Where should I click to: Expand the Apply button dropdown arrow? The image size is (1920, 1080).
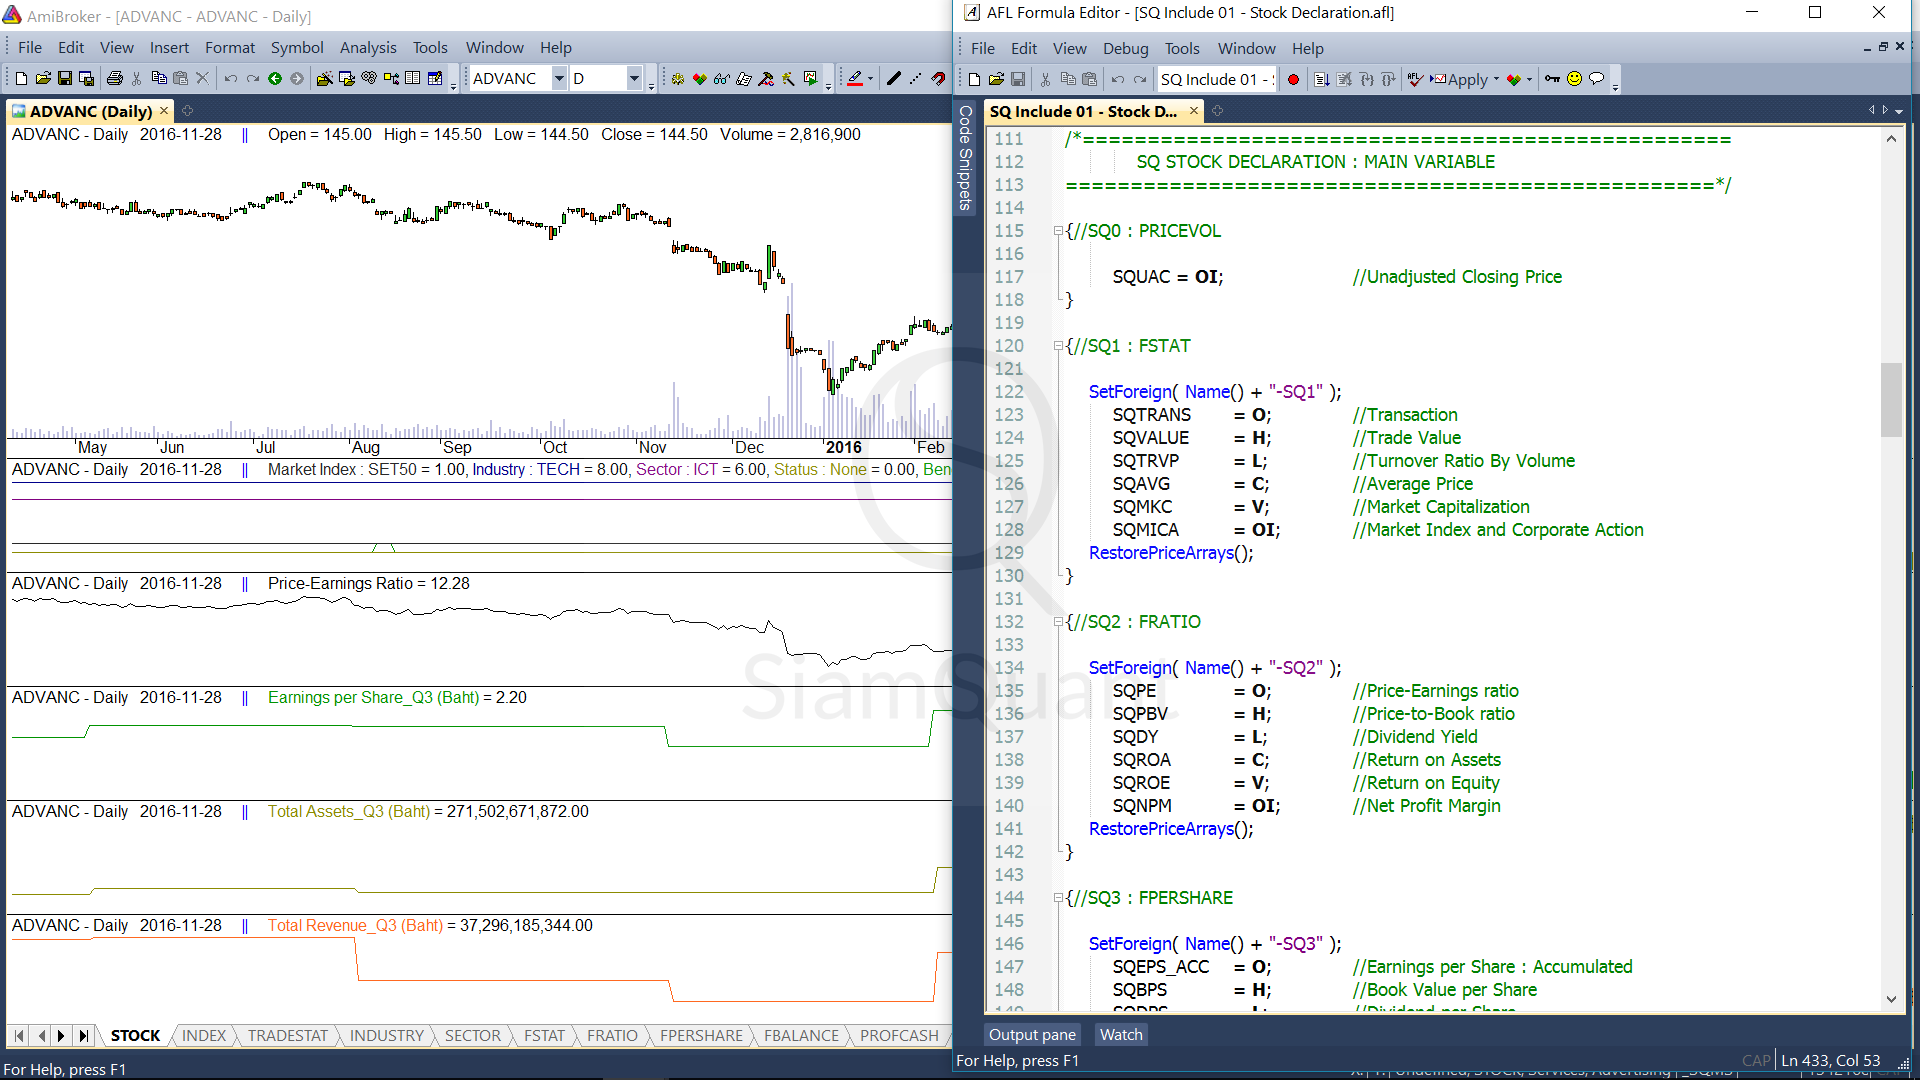[1496, 80]
